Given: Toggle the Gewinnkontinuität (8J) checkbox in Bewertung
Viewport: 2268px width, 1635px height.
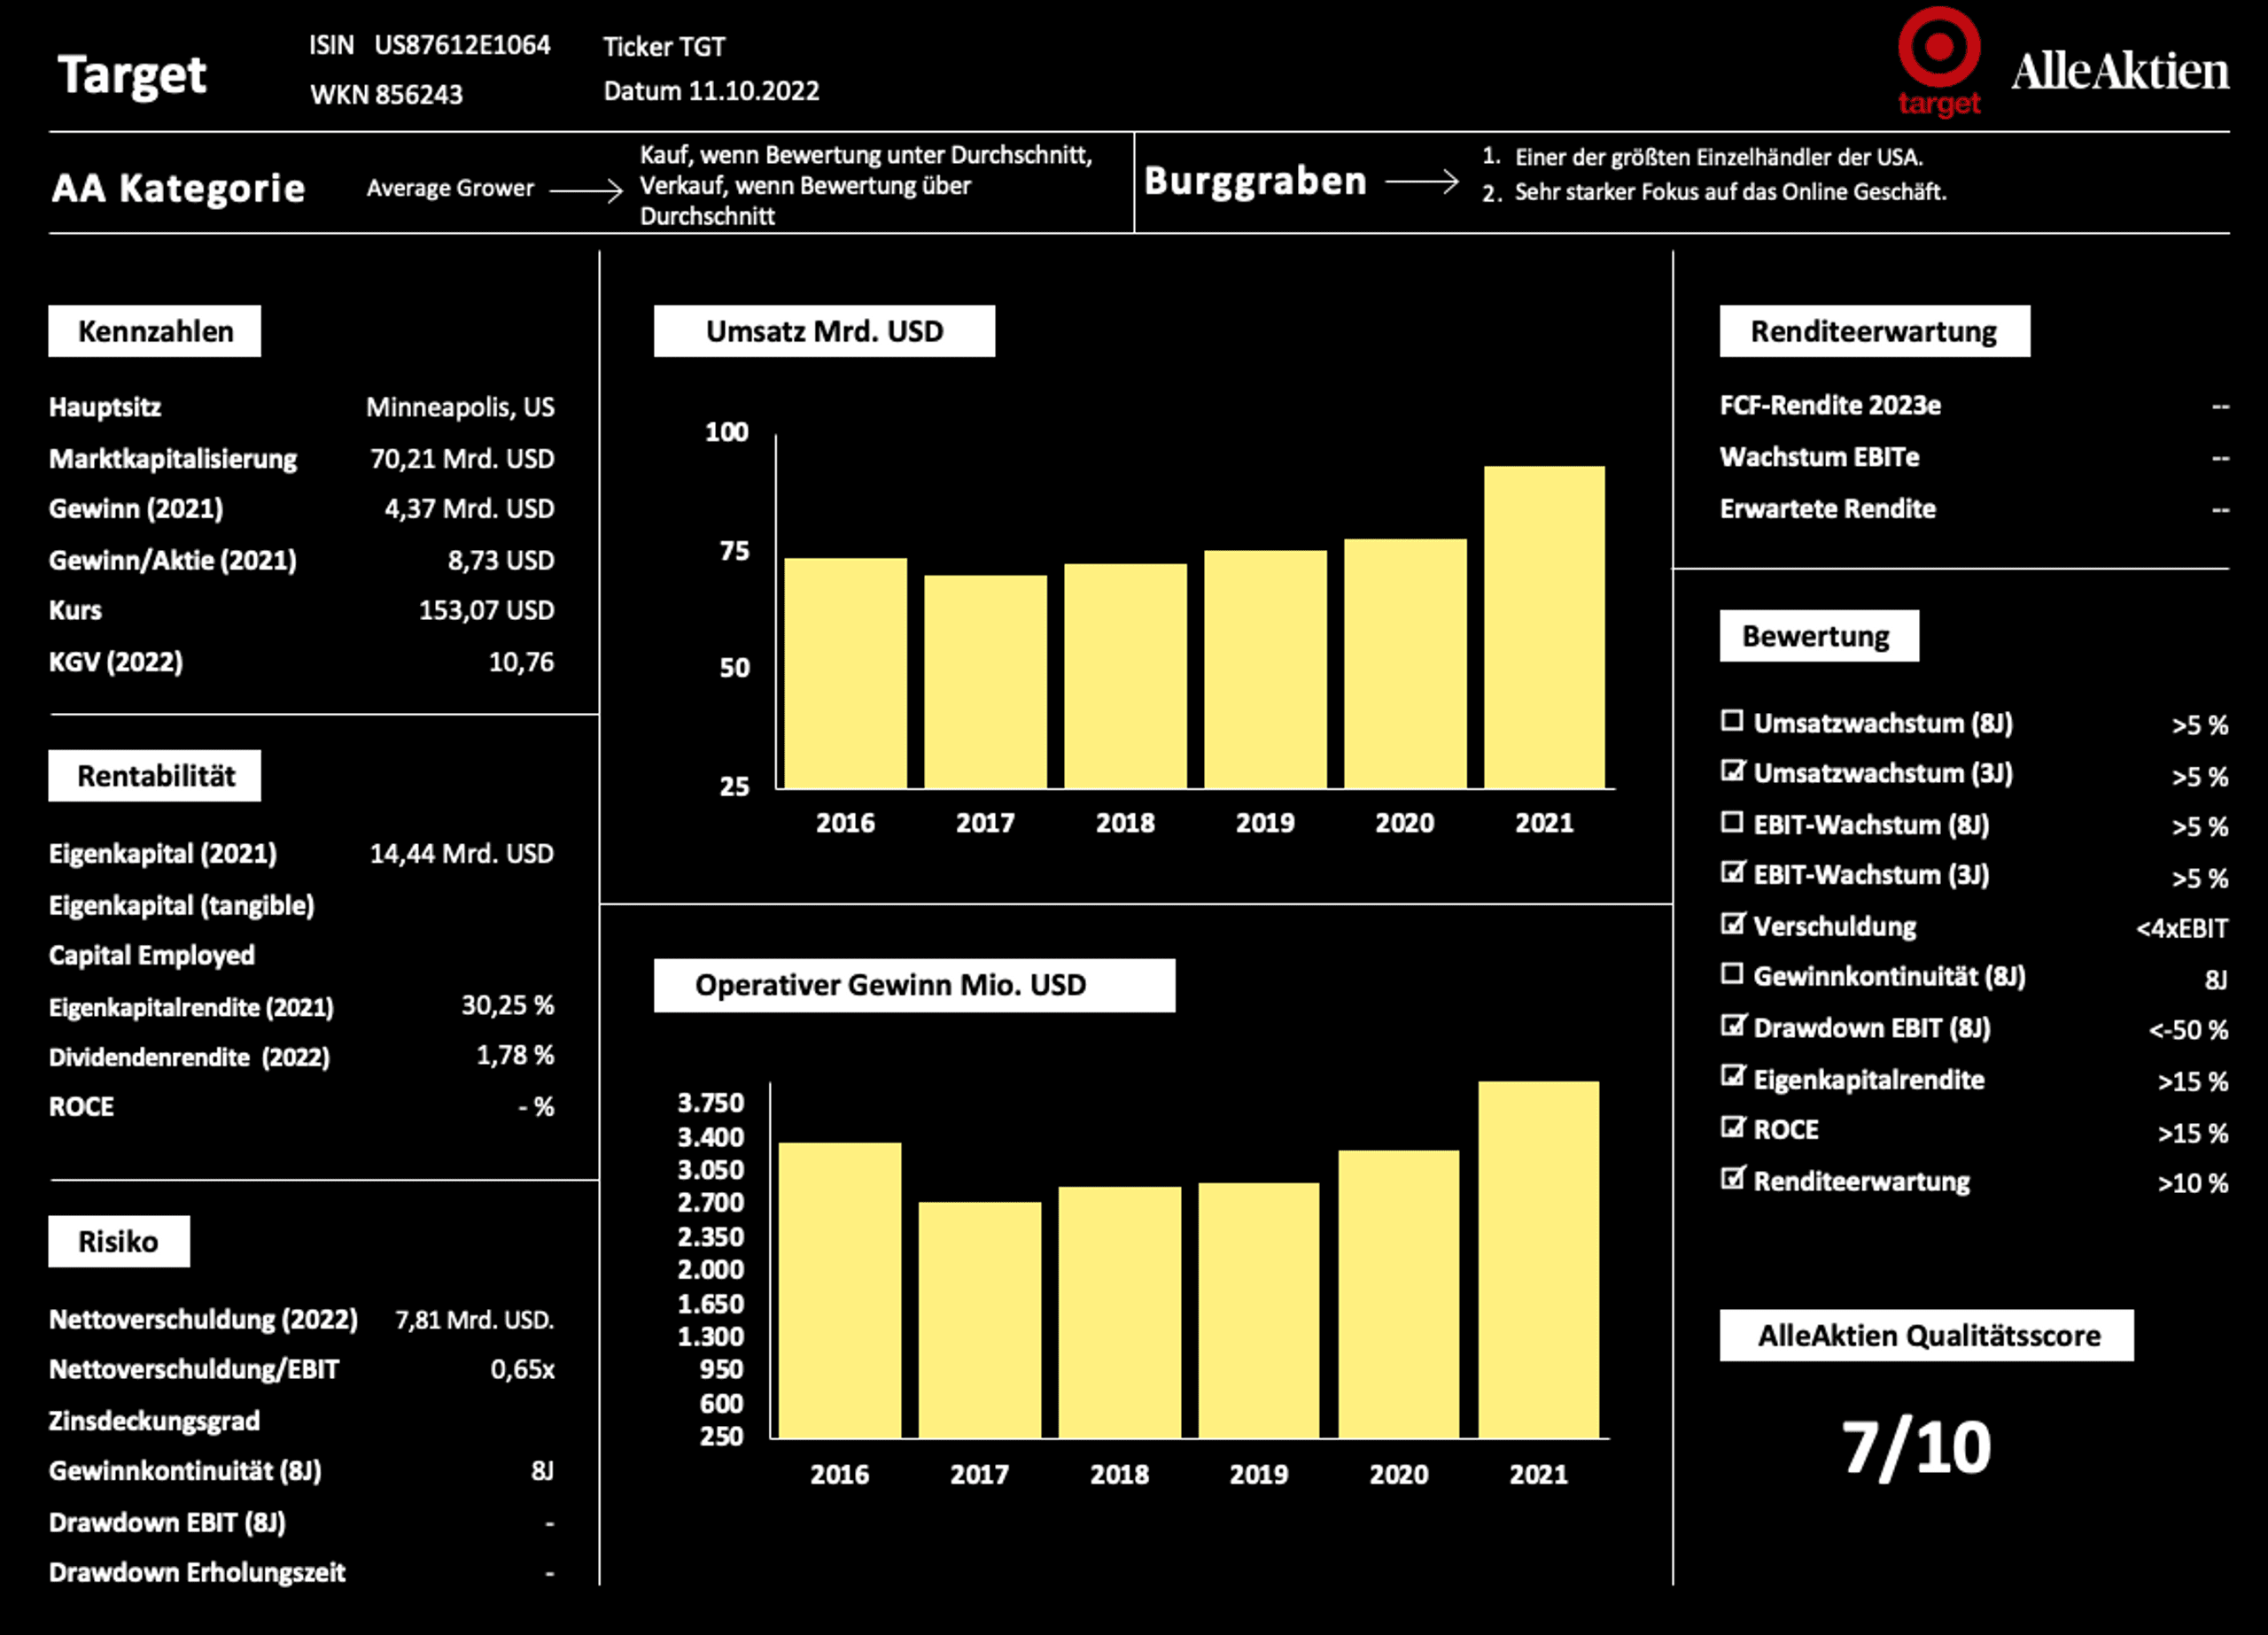Looking at the screenshot, I should tap(1732, 974).
